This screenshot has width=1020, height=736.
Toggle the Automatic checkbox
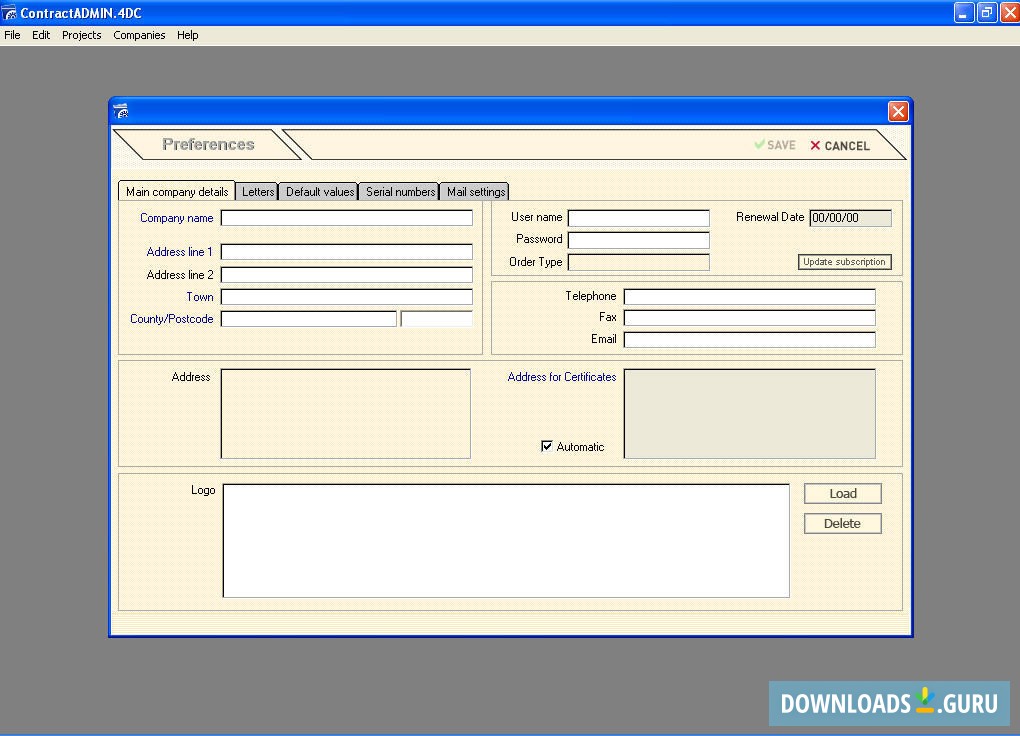tap(547, 446)
